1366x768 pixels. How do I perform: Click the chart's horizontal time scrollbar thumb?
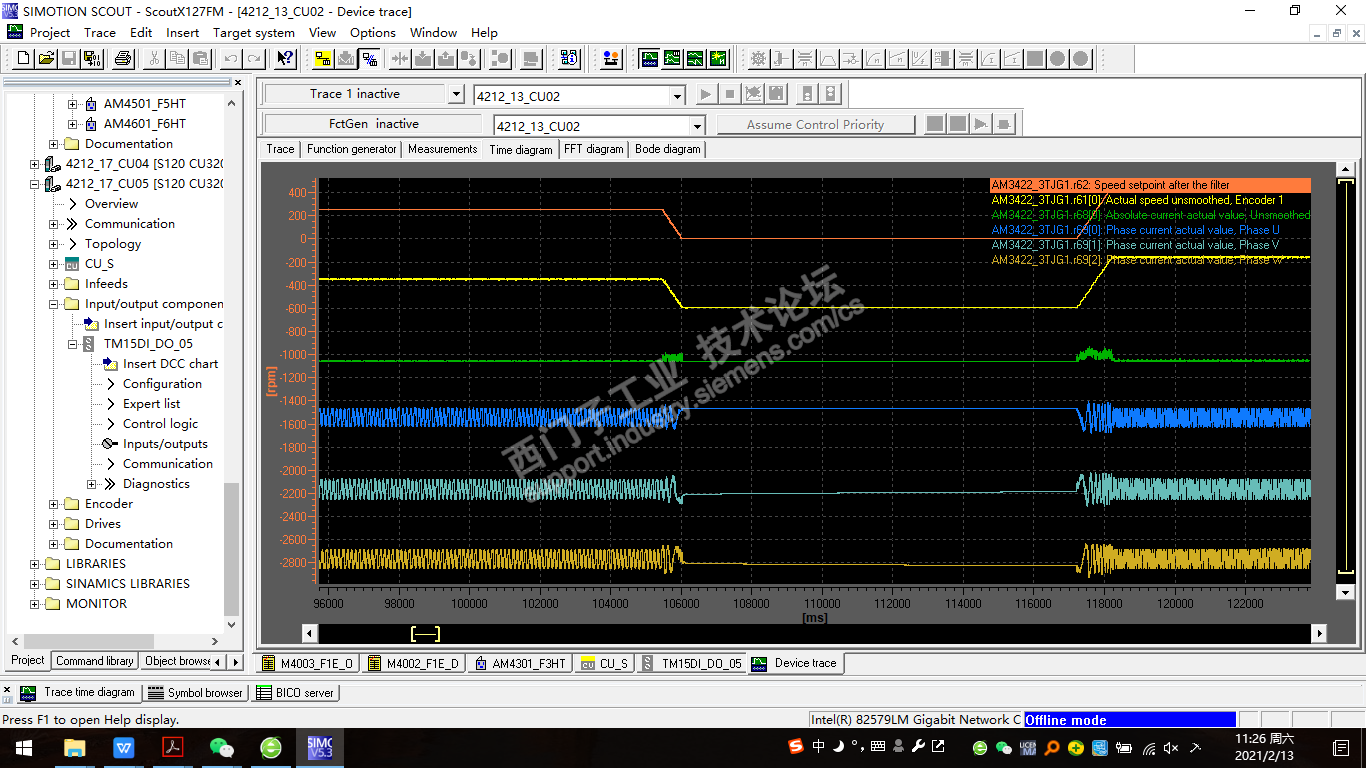point(425,633)
